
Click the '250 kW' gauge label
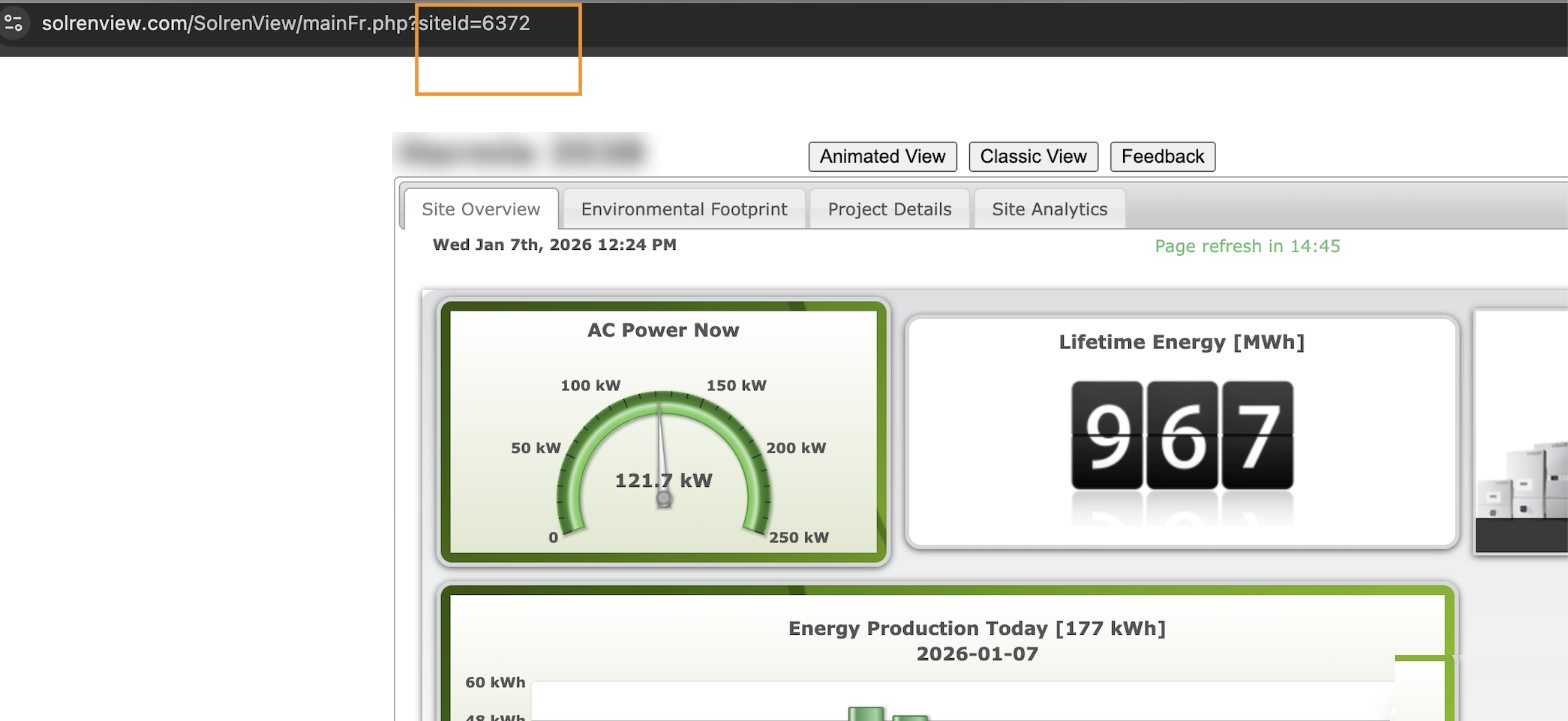[798, 538]
